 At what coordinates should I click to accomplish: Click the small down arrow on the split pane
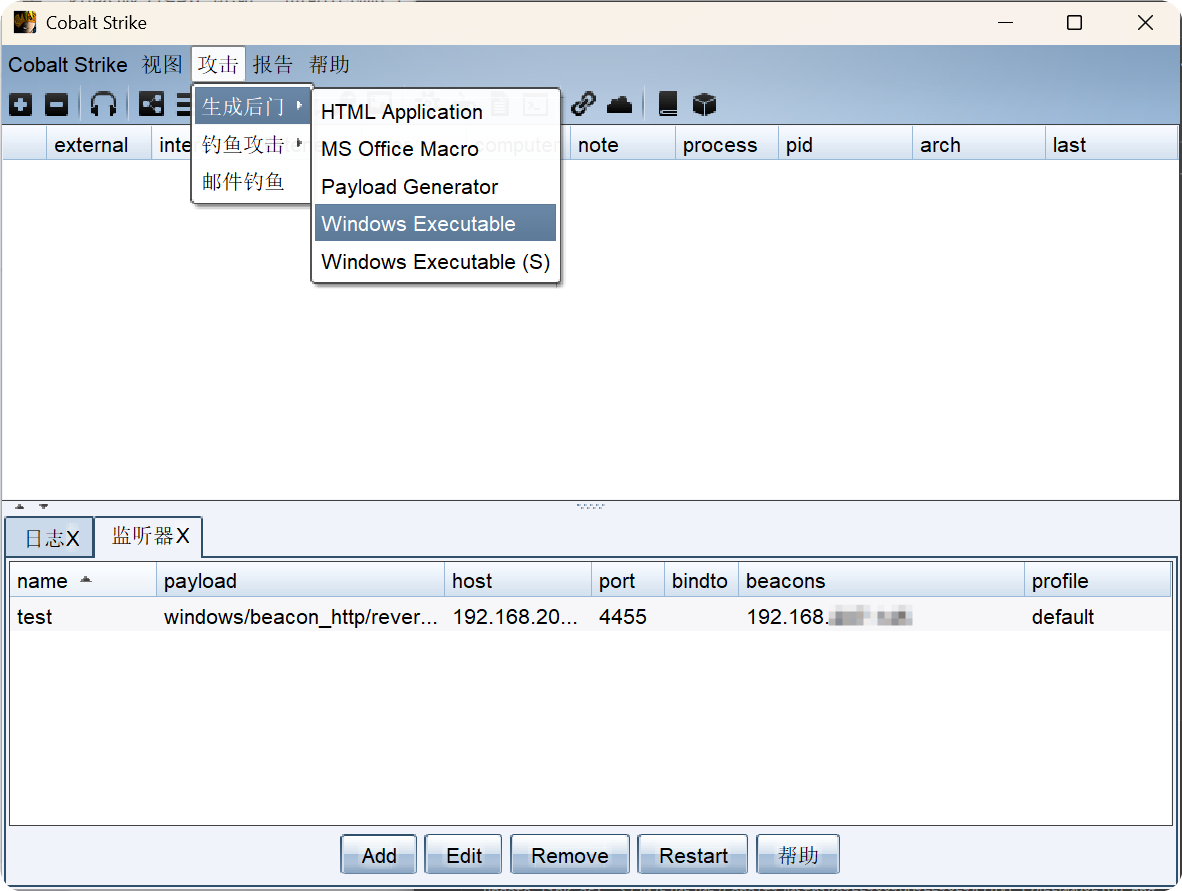44,507
